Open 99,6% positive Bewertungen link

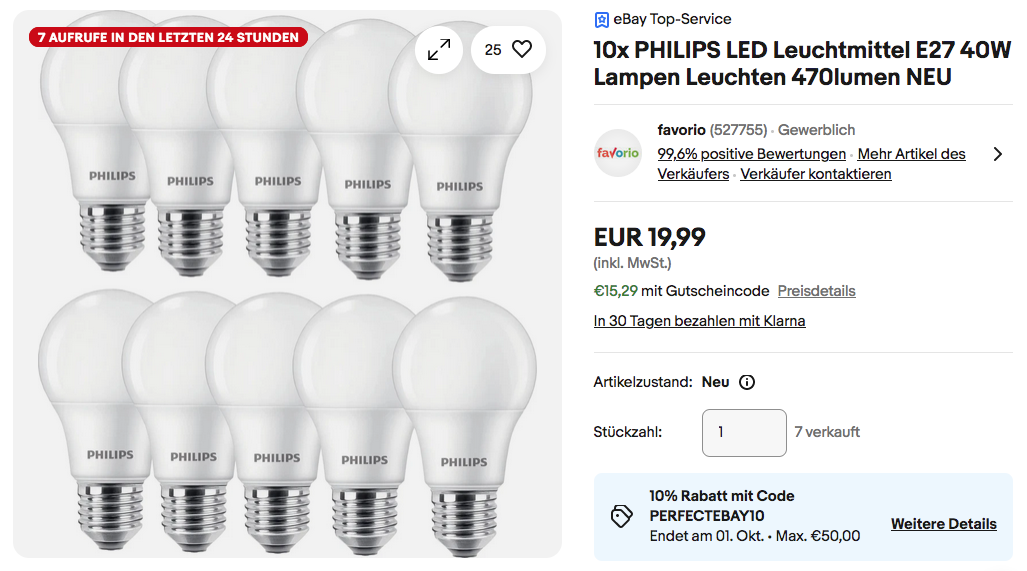[x=751, y=154]
